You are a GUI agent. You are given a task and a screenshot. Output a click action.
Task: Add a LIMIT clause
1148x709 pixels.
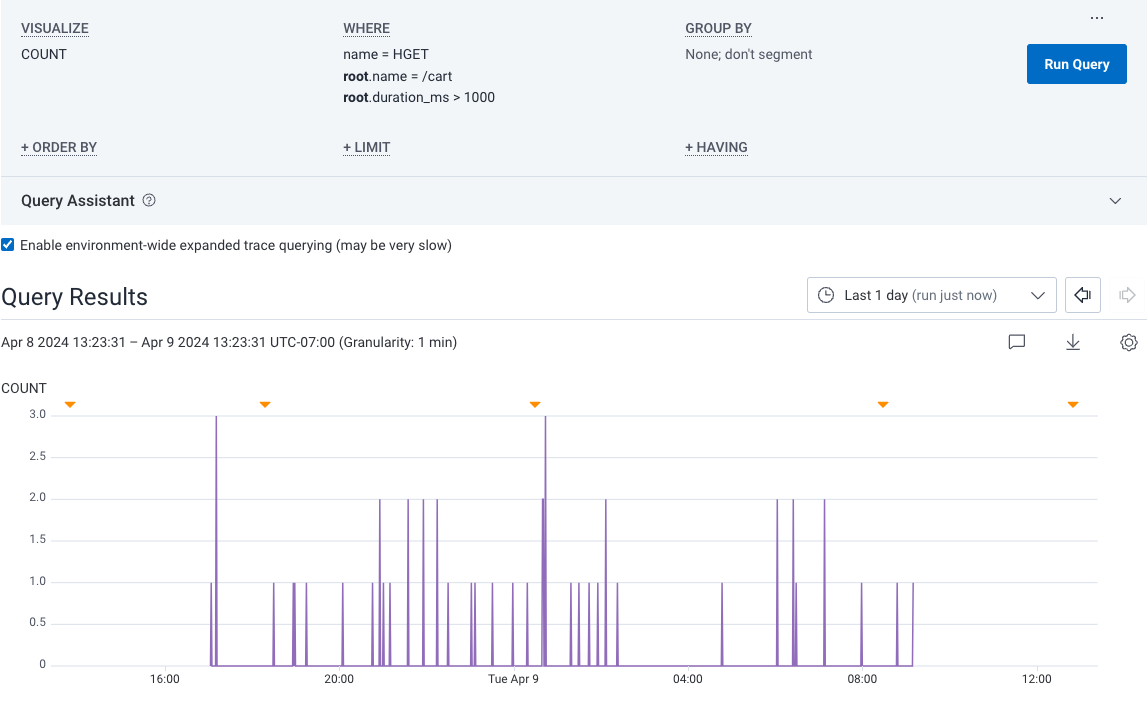[366, 147]
